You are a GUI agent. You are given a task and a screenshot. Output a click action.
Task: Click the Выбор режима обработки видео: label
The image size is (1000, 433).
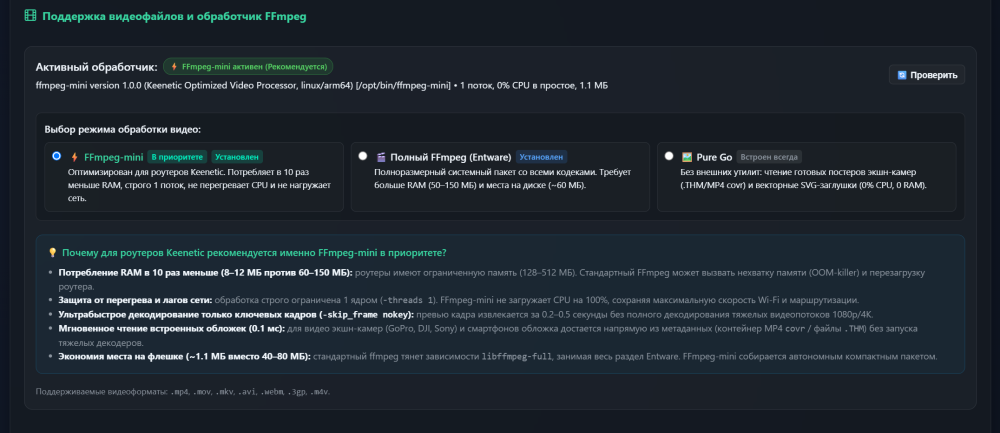[x=123, y=129]
